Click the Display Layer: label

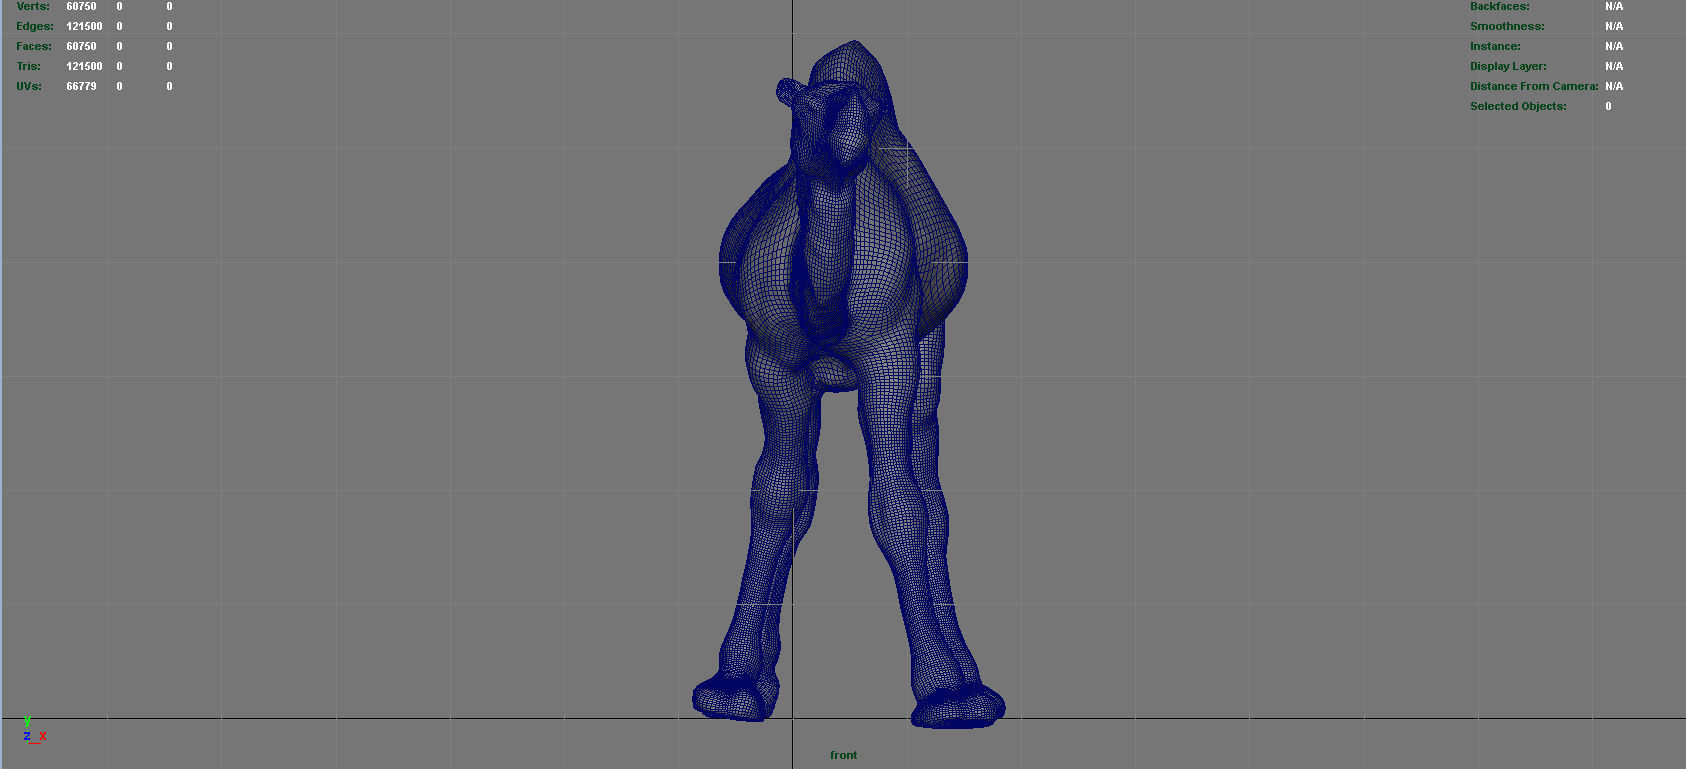pyautogui.click(x=1508, y=66)
